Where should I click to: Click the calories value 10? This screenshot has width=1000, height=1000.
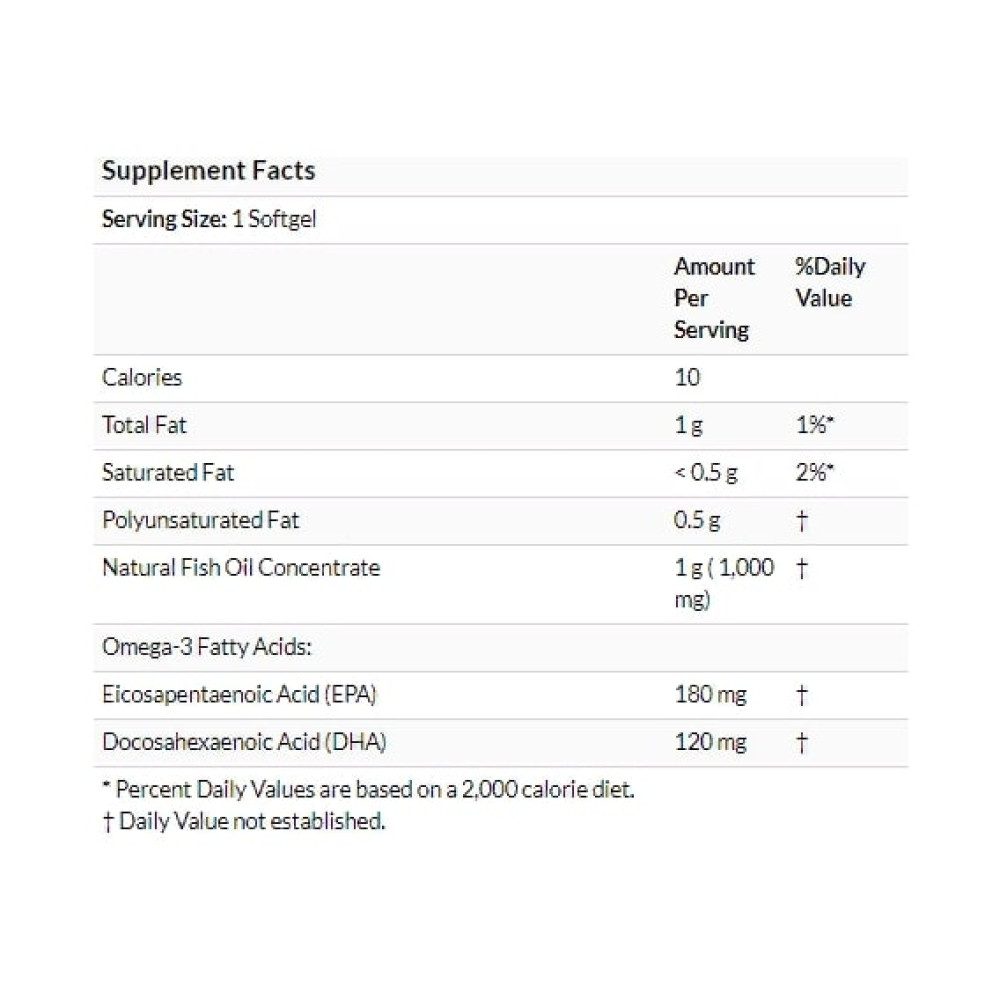(x=688, y=378)
